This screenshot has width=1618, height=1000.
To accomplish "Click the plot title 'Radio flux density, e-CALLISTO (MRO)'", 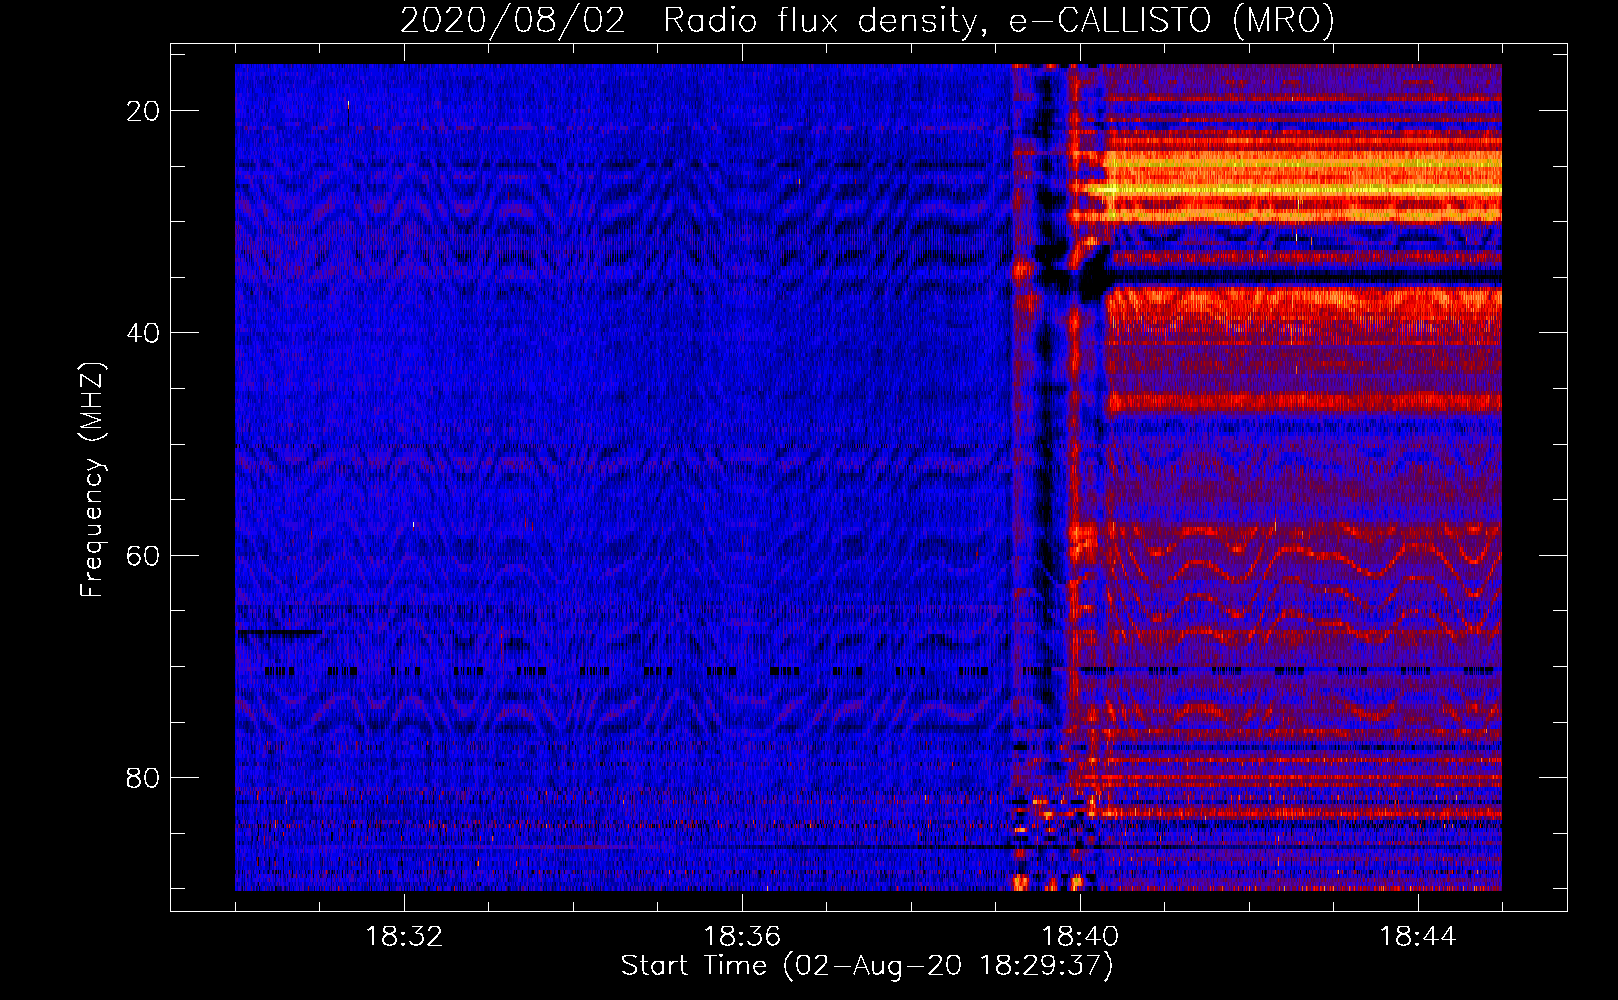I will pyautogui.click(x=998, y=21).
